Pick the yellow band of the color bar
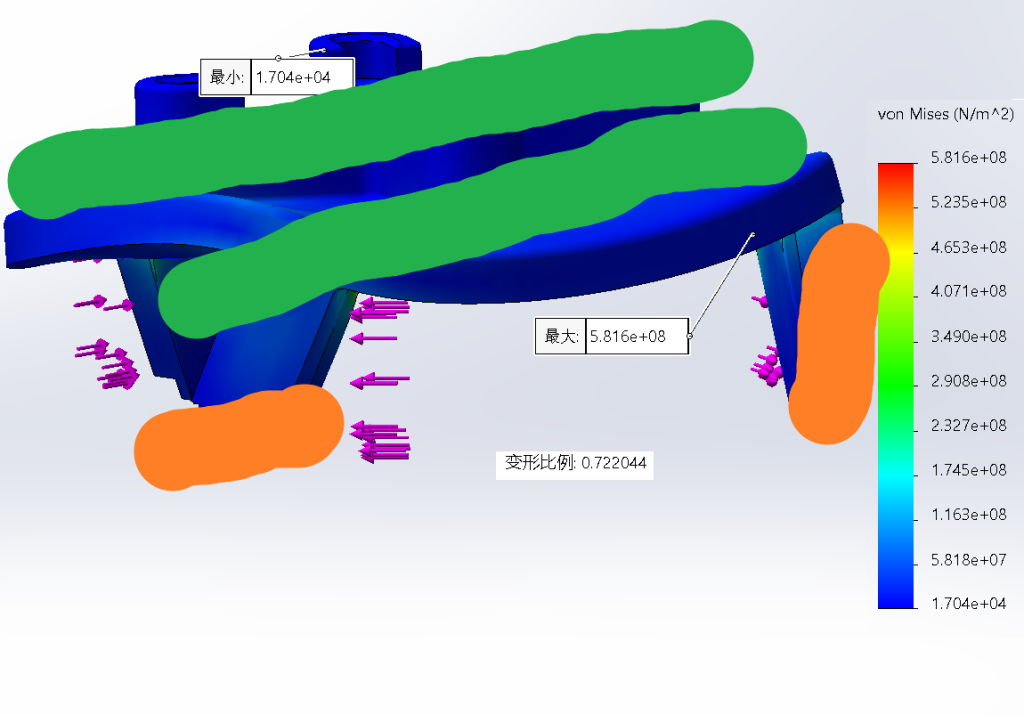 (896, 255)
